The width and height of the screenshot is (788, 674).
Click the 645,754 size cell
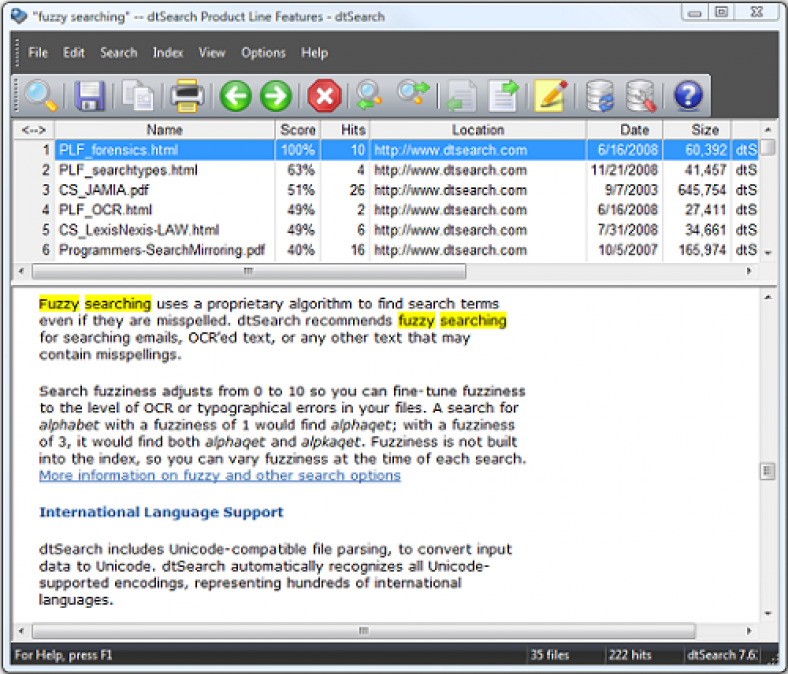[x=702, y=190]
